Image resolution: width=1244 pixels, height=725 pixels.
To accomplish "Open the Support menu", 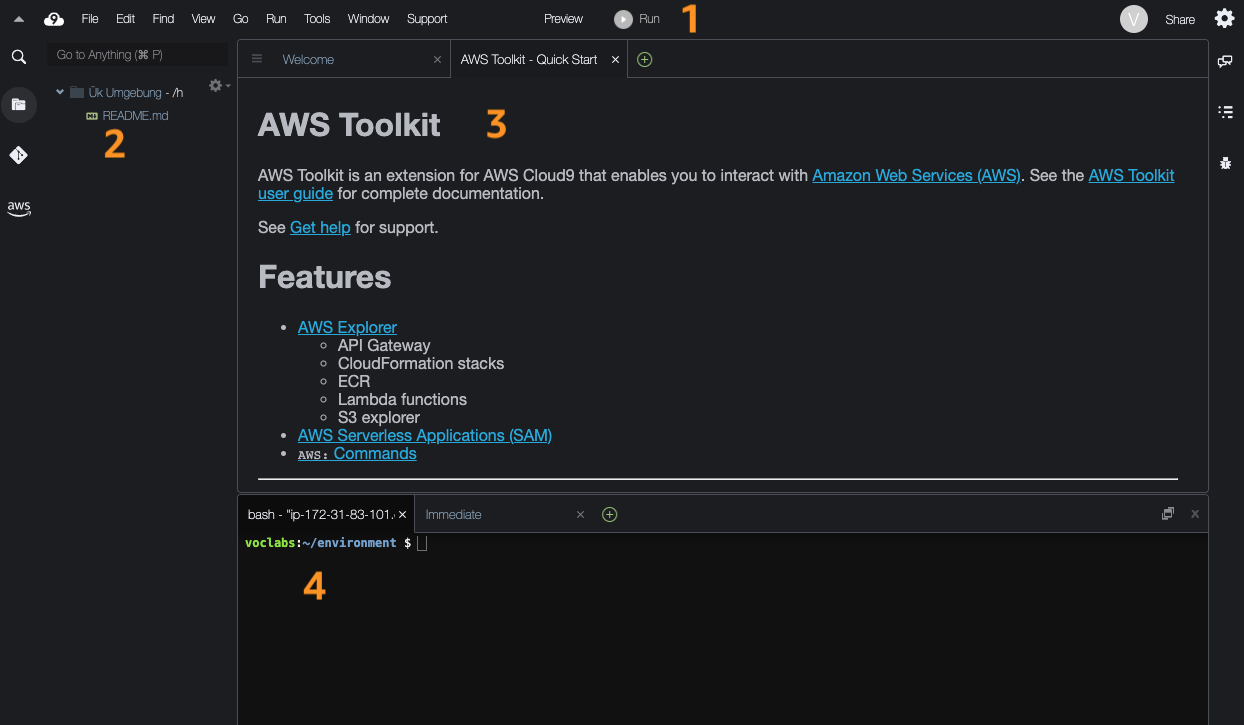I will point(427,18).
